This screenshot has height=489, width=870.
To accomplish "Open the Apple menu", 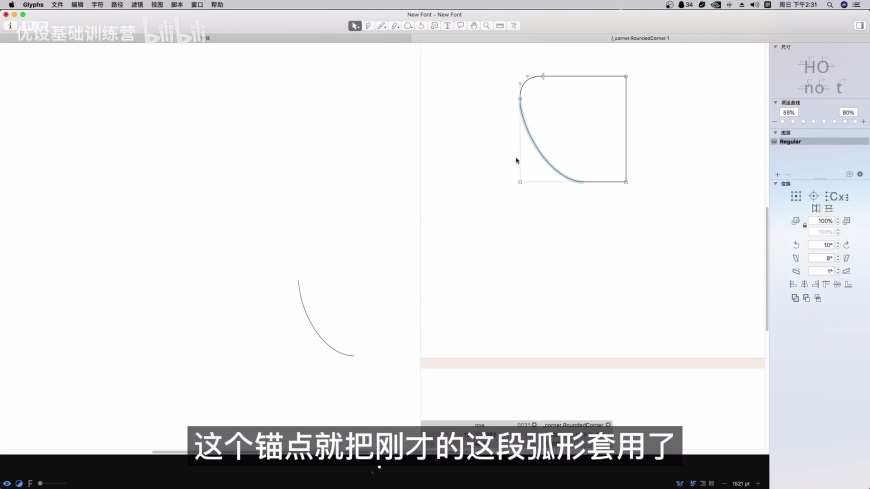I will pyautogui.click(x=11, y=4).
